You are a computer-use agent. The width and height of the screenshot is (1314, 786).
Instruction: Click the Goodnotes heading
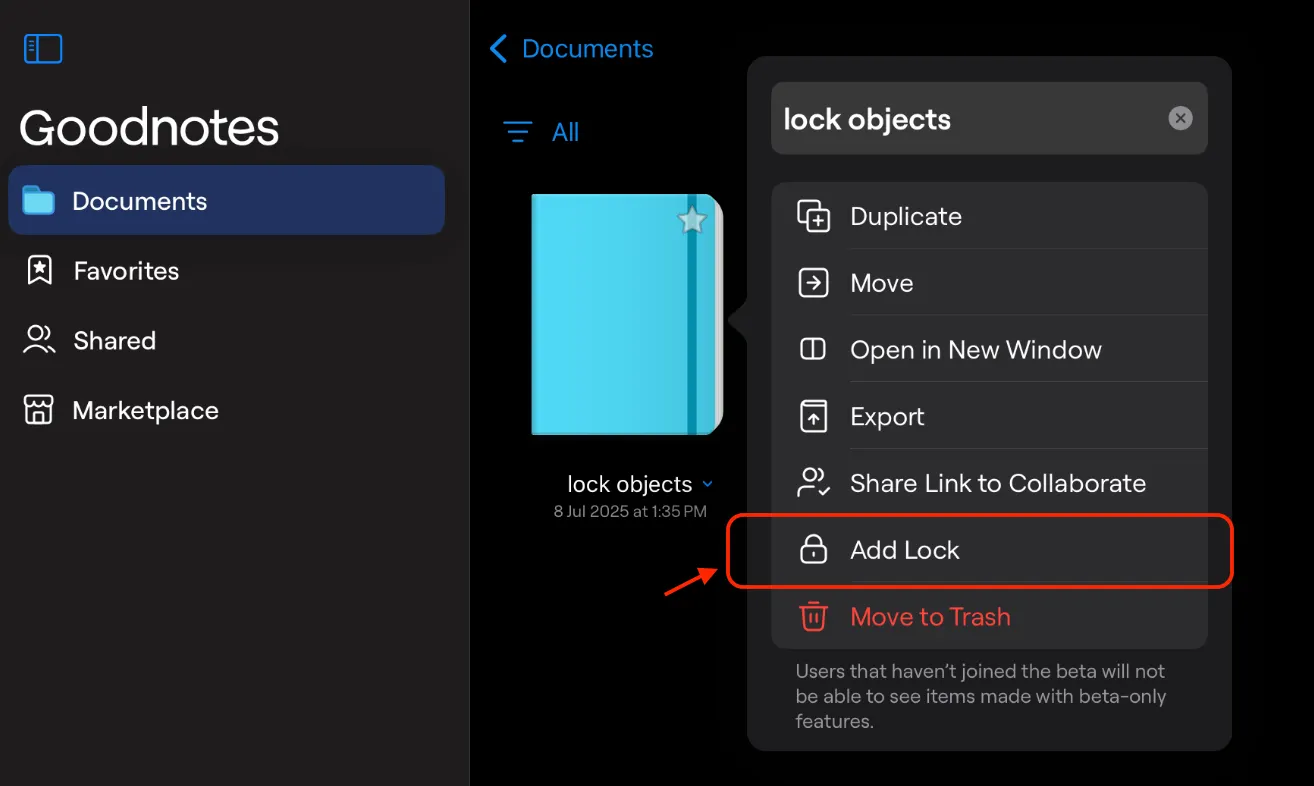pos(149,128)
